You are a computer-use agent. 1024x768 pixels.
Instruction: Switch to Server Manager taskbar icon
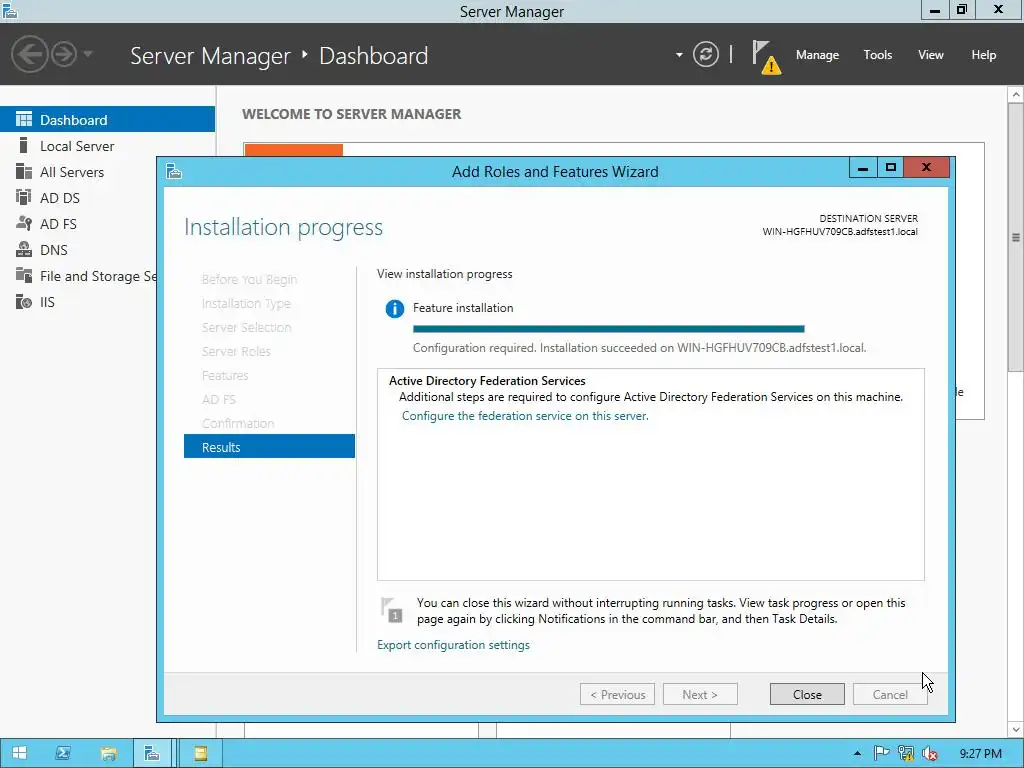(152, 753)
